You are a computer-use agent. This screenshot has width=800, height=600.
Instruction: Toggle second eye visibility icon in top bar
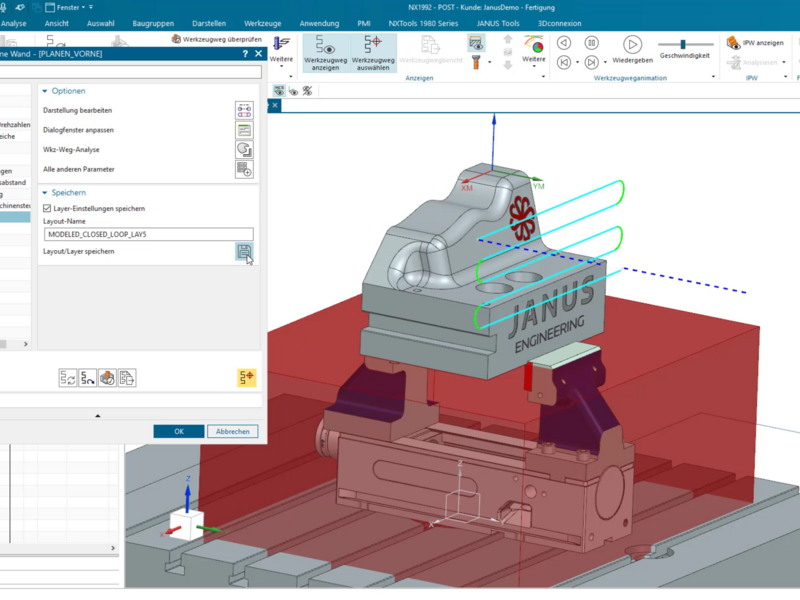(x=293, y=91)
